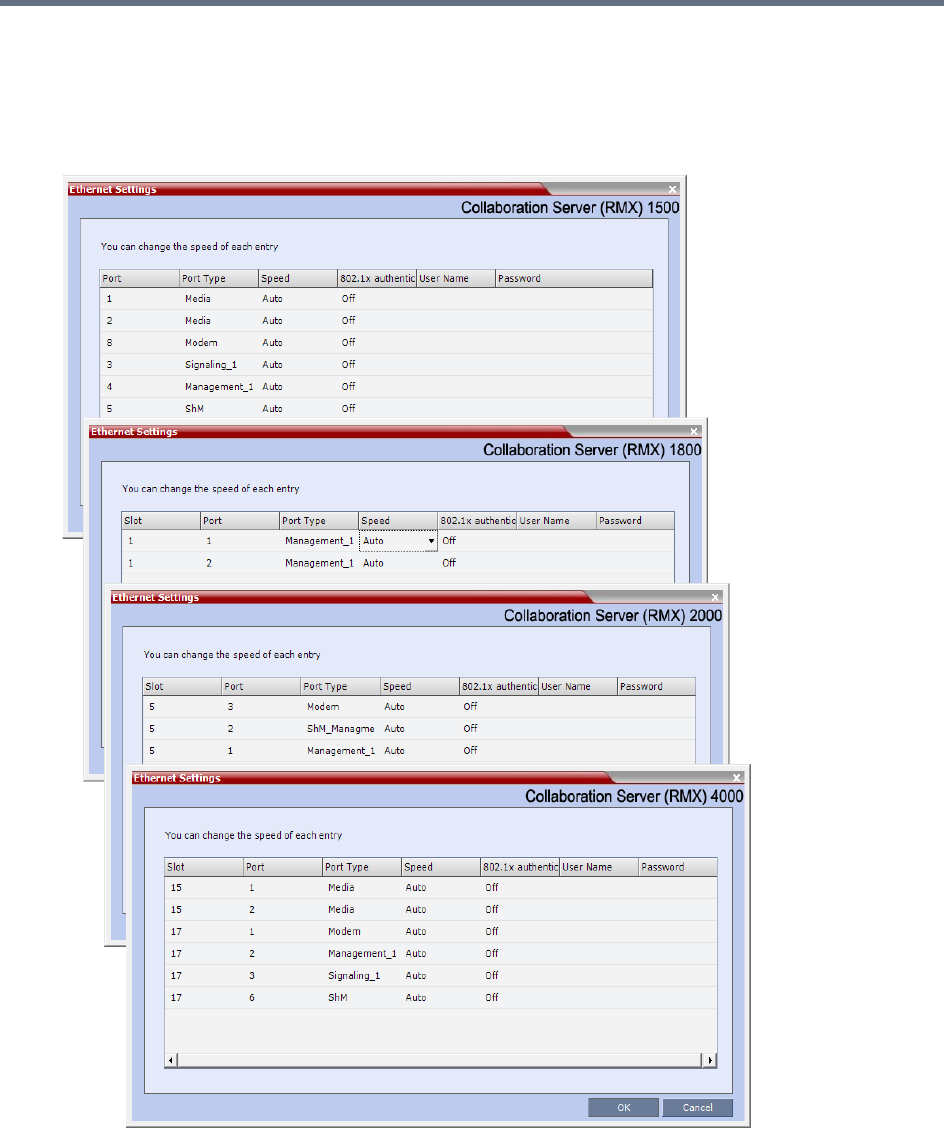Viewport: 944px width, 1130px height.
Task: Click Password header in RMX 2000 table
Action: pyautogui.click(x=656, y=687)
